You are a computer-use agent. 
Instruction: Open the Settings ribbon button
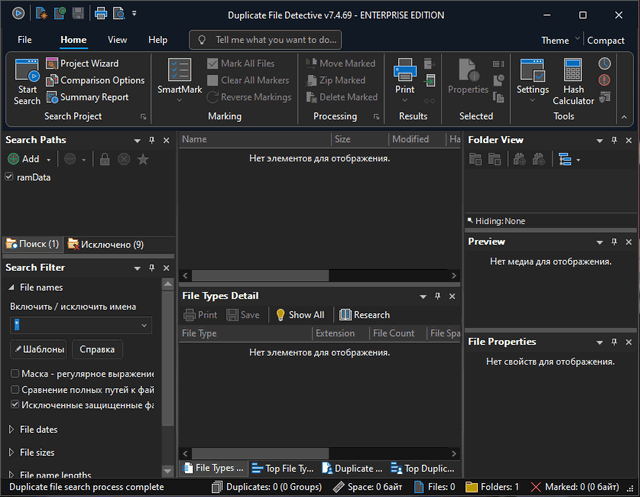(x=532, y=81)
